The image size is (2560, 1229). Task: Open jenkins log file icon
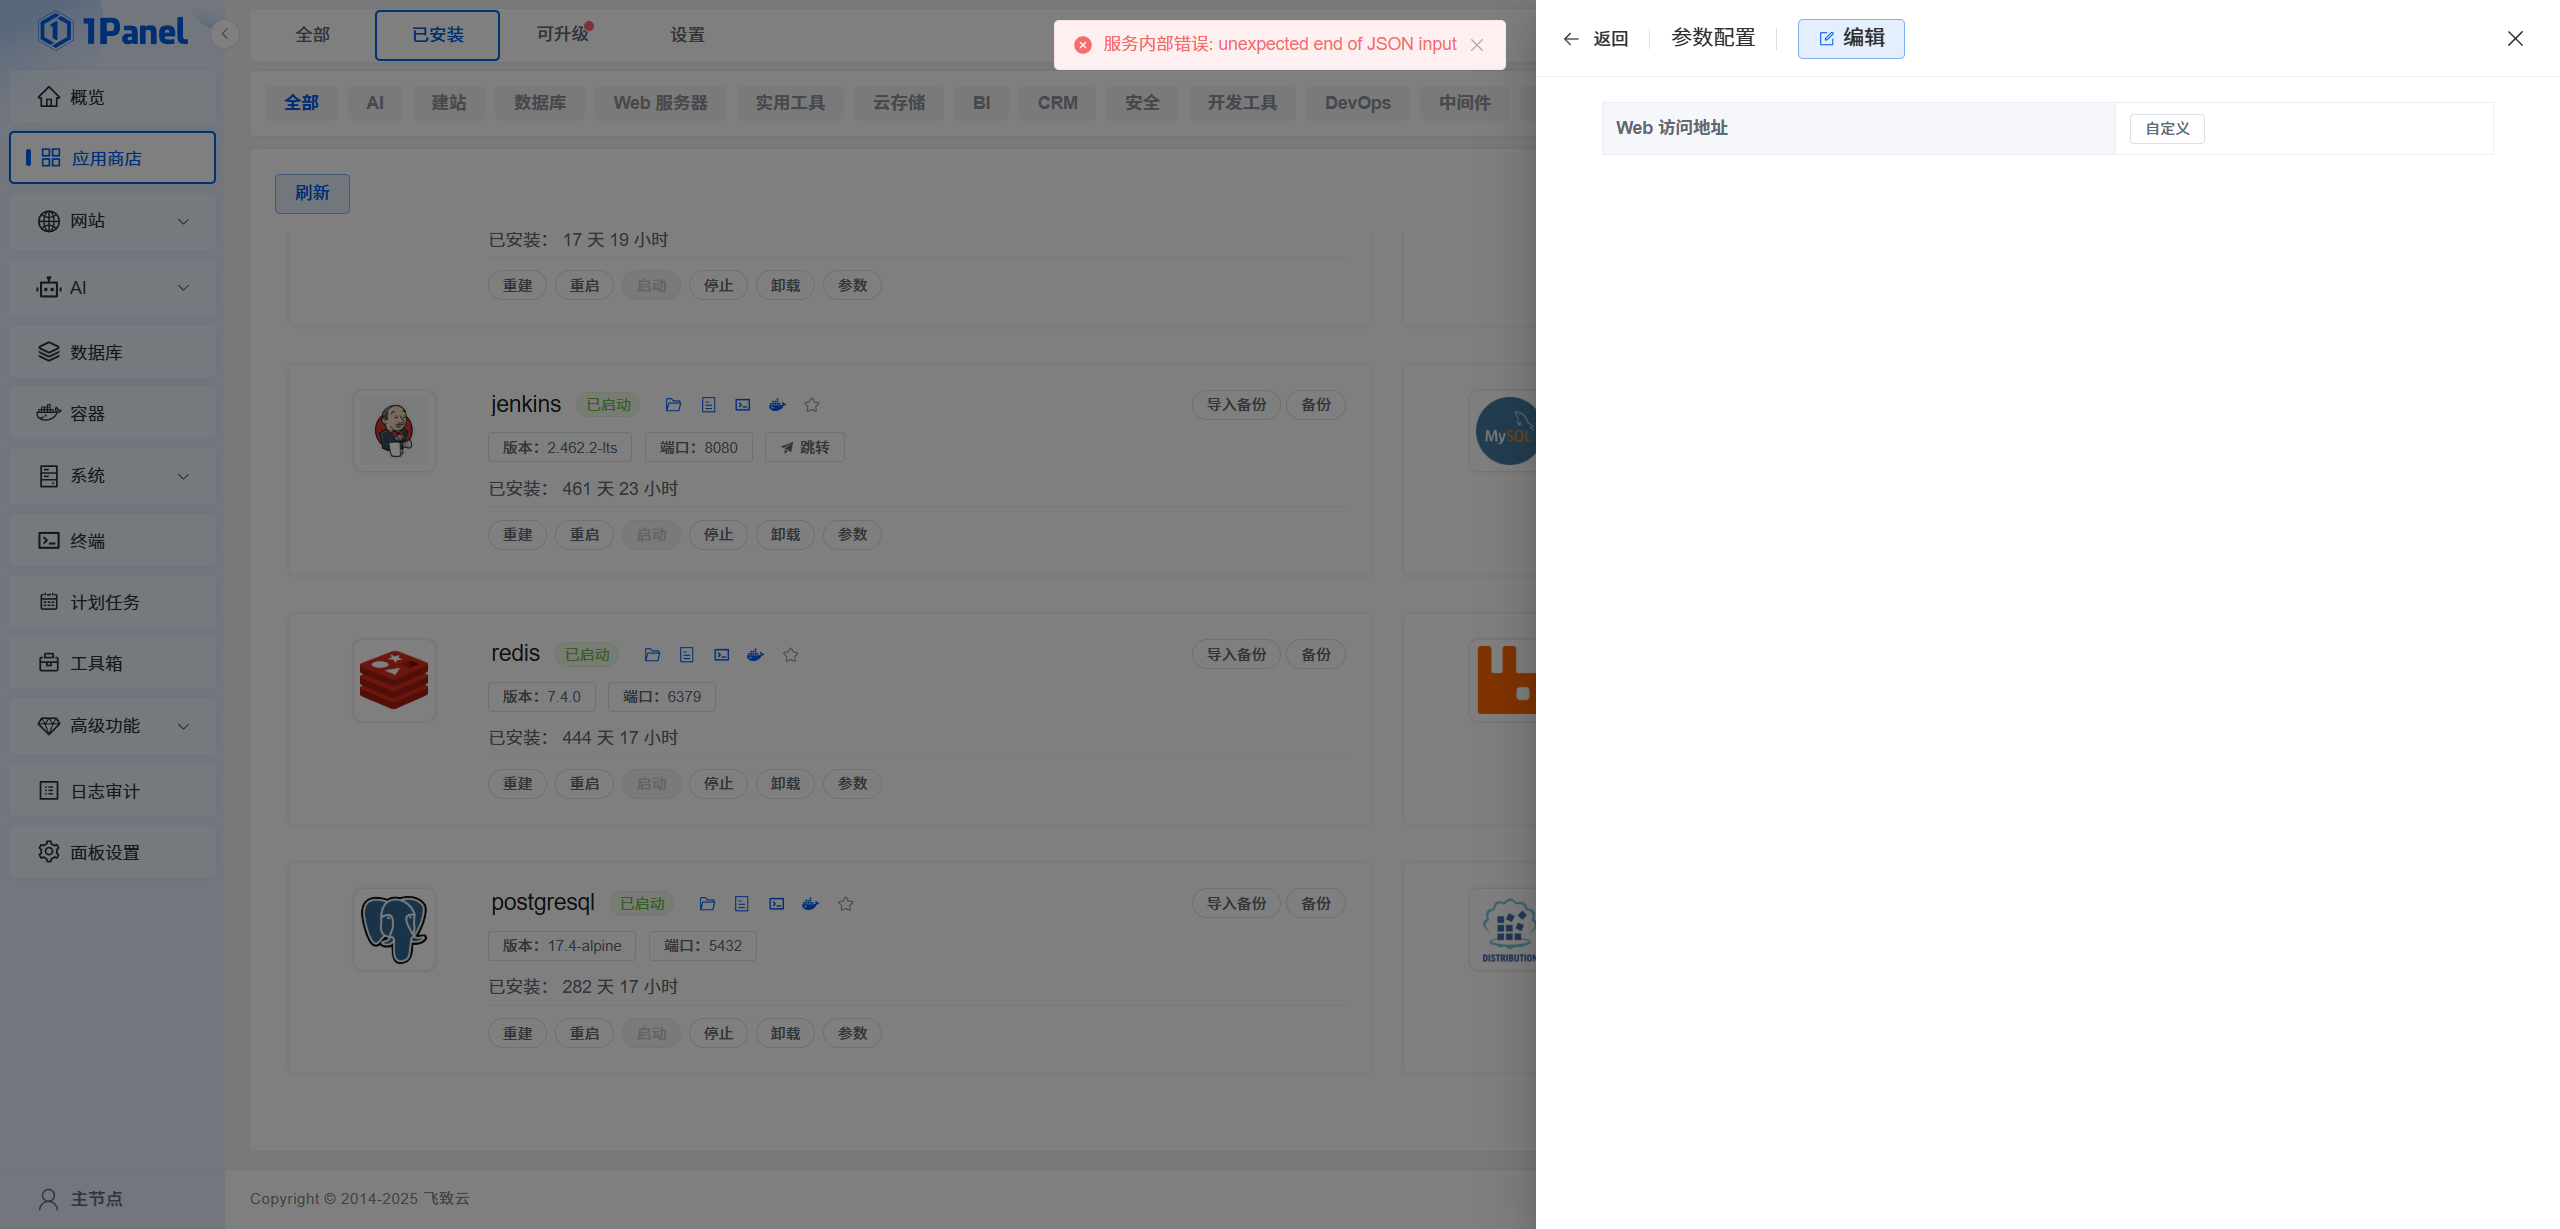[708, 405]
